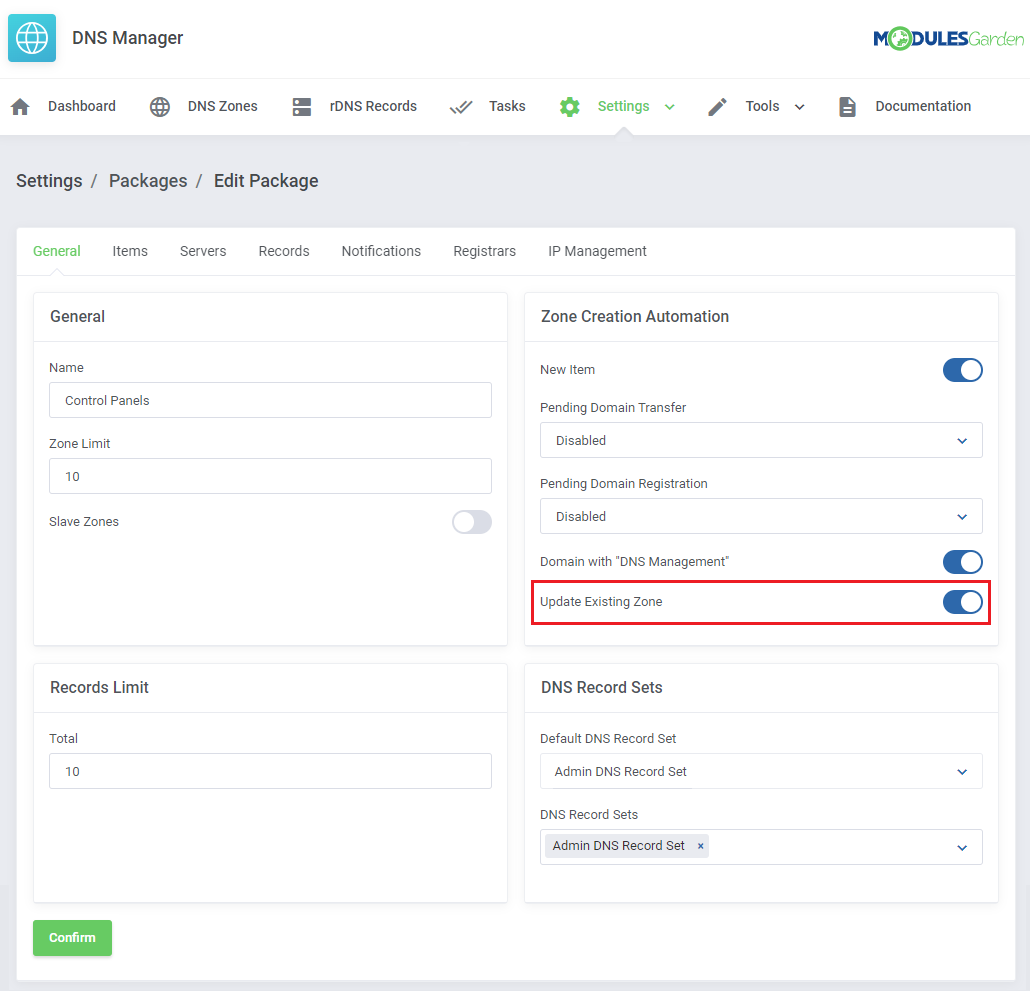Screen dimensions: 1030x991
Task: Expand the Settings menu chevron
Action: point(669,107)
